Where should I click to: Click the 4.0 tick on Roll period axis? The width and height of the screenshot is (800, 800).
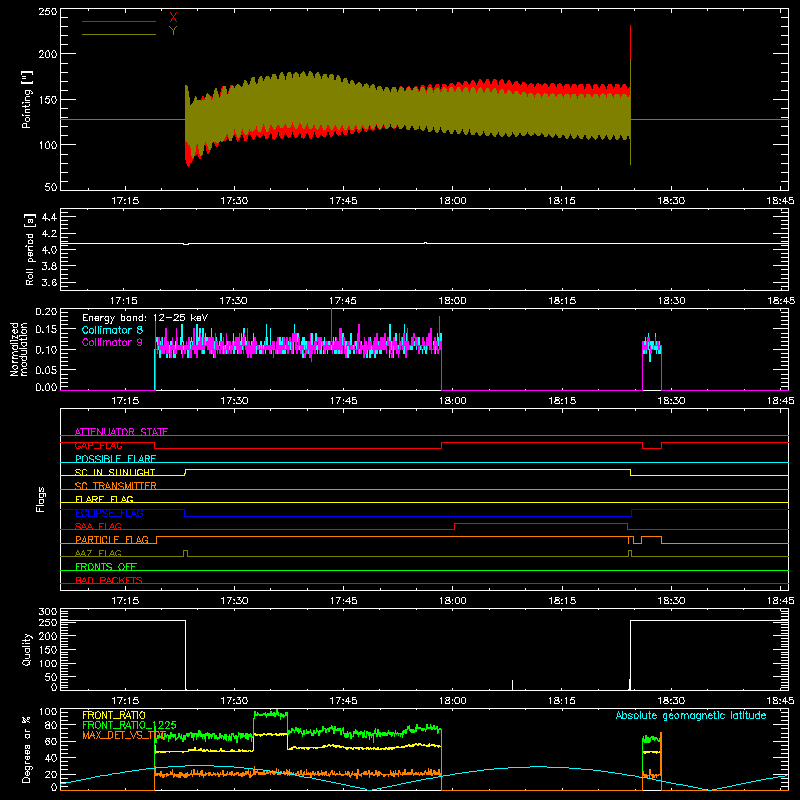pos(49,250)
